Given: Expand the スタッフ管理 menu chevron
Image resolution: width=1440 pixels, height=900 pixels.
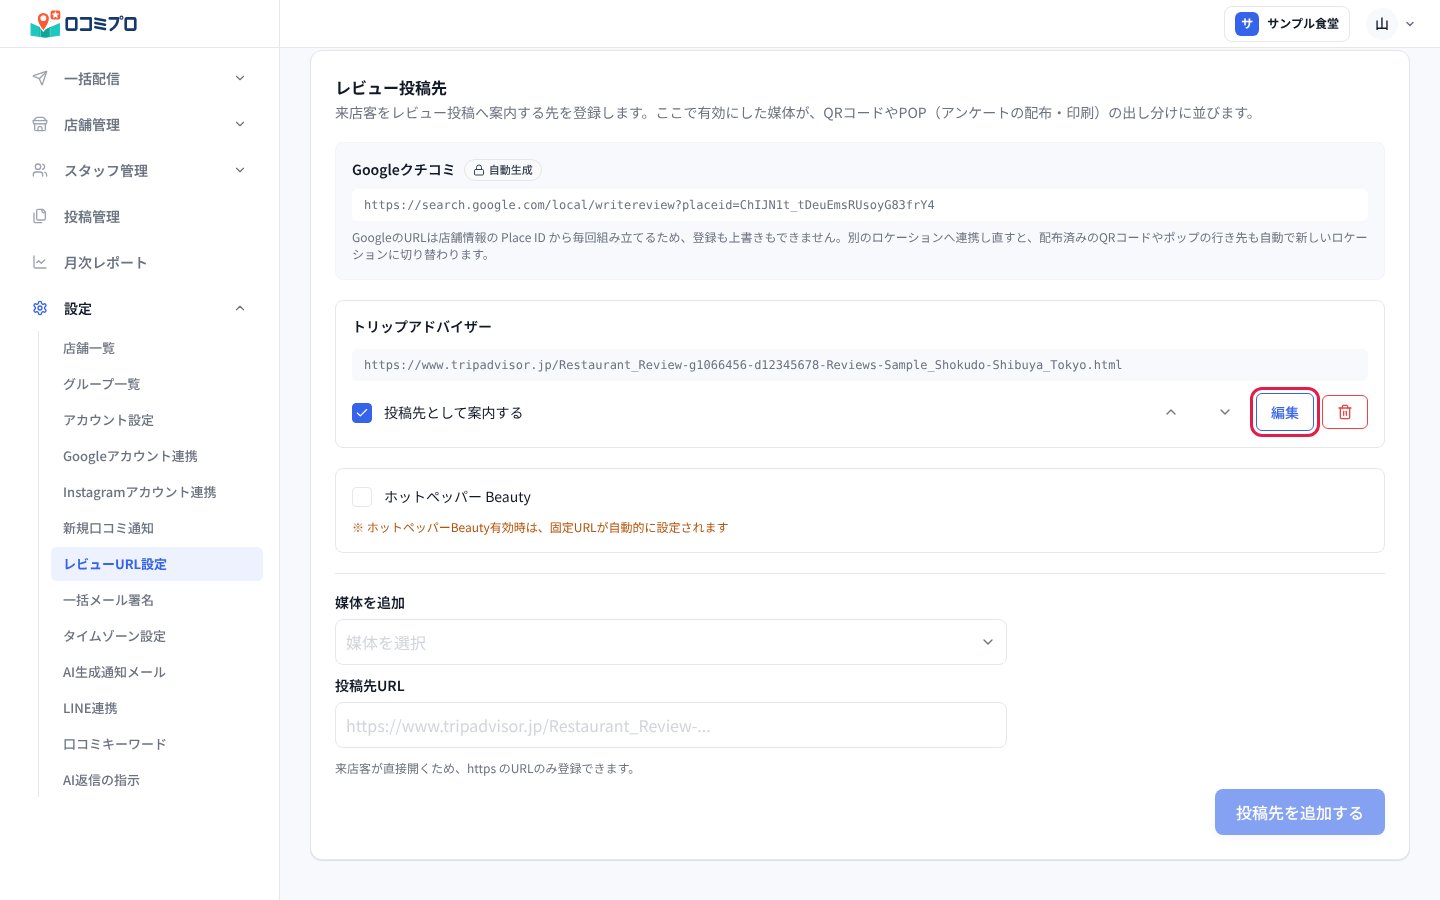Looking at the screenshot, I should tap(240, 170).
